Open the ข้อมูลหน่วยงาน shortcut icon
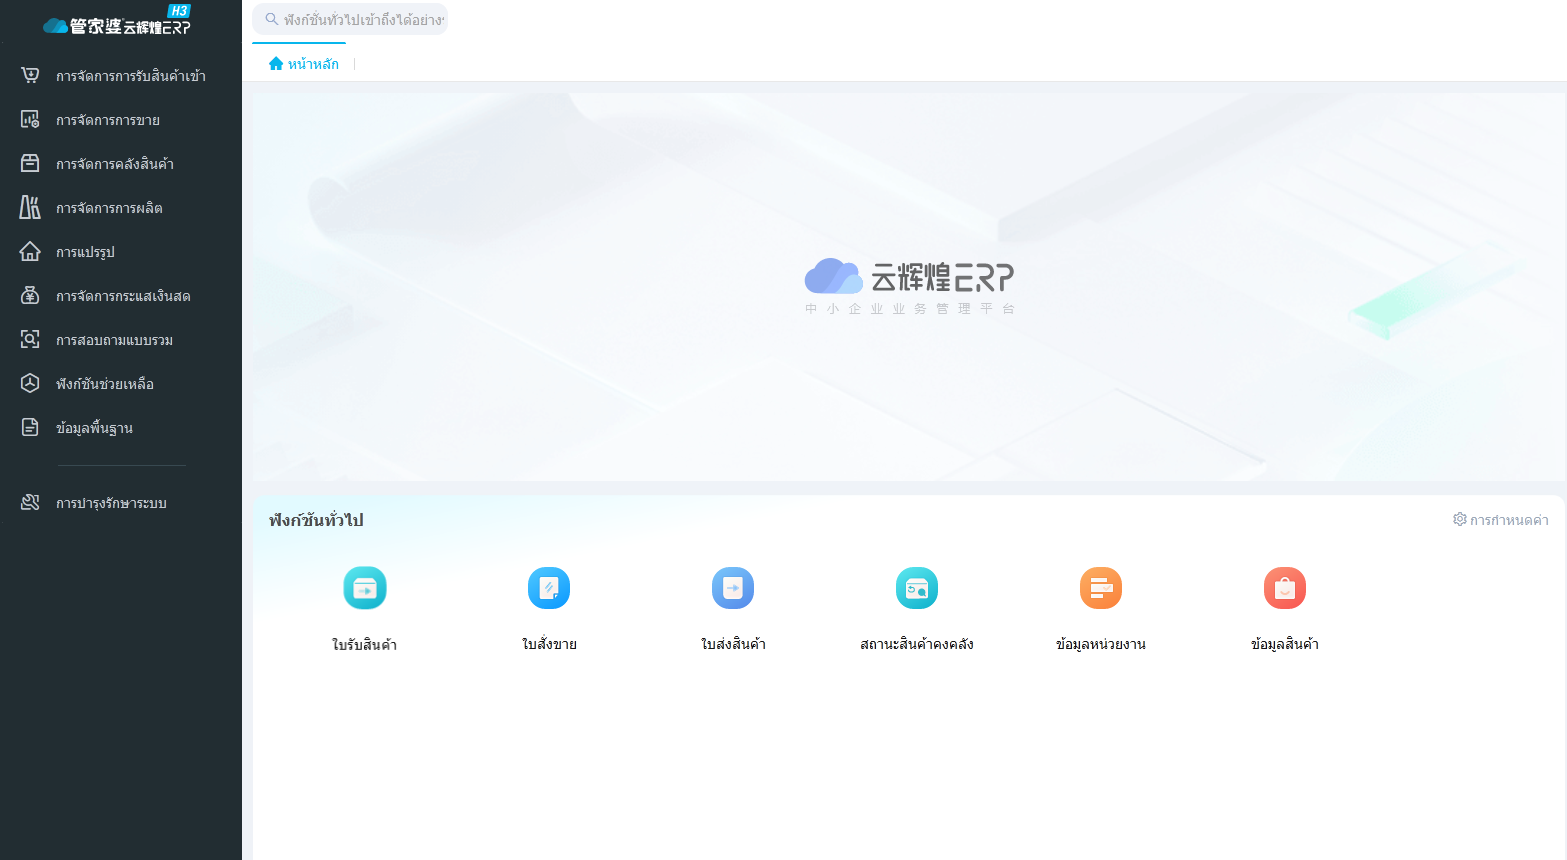 coord(1101,588)
